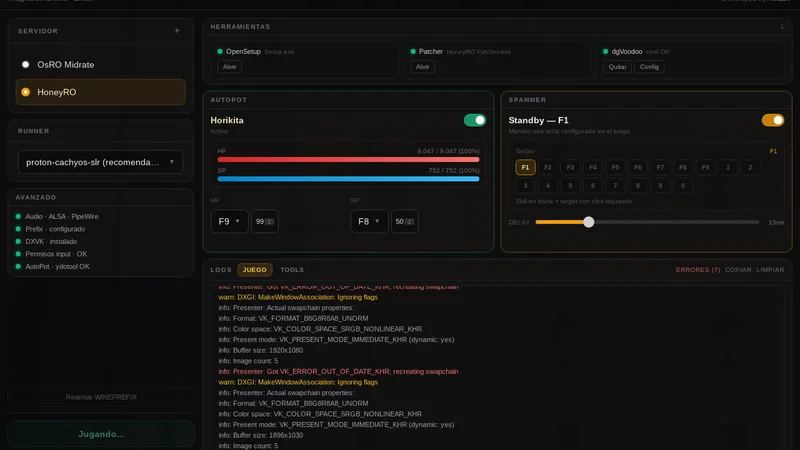Image resolution: width=800 pixels, height=450 pixels.
Task: Click the OpenSetup green status dot
Action: tap(220, 52)
